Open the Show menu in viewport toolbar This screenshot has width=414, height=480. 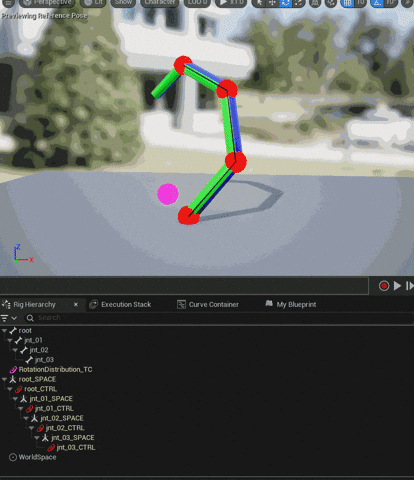tap(123, 3)
